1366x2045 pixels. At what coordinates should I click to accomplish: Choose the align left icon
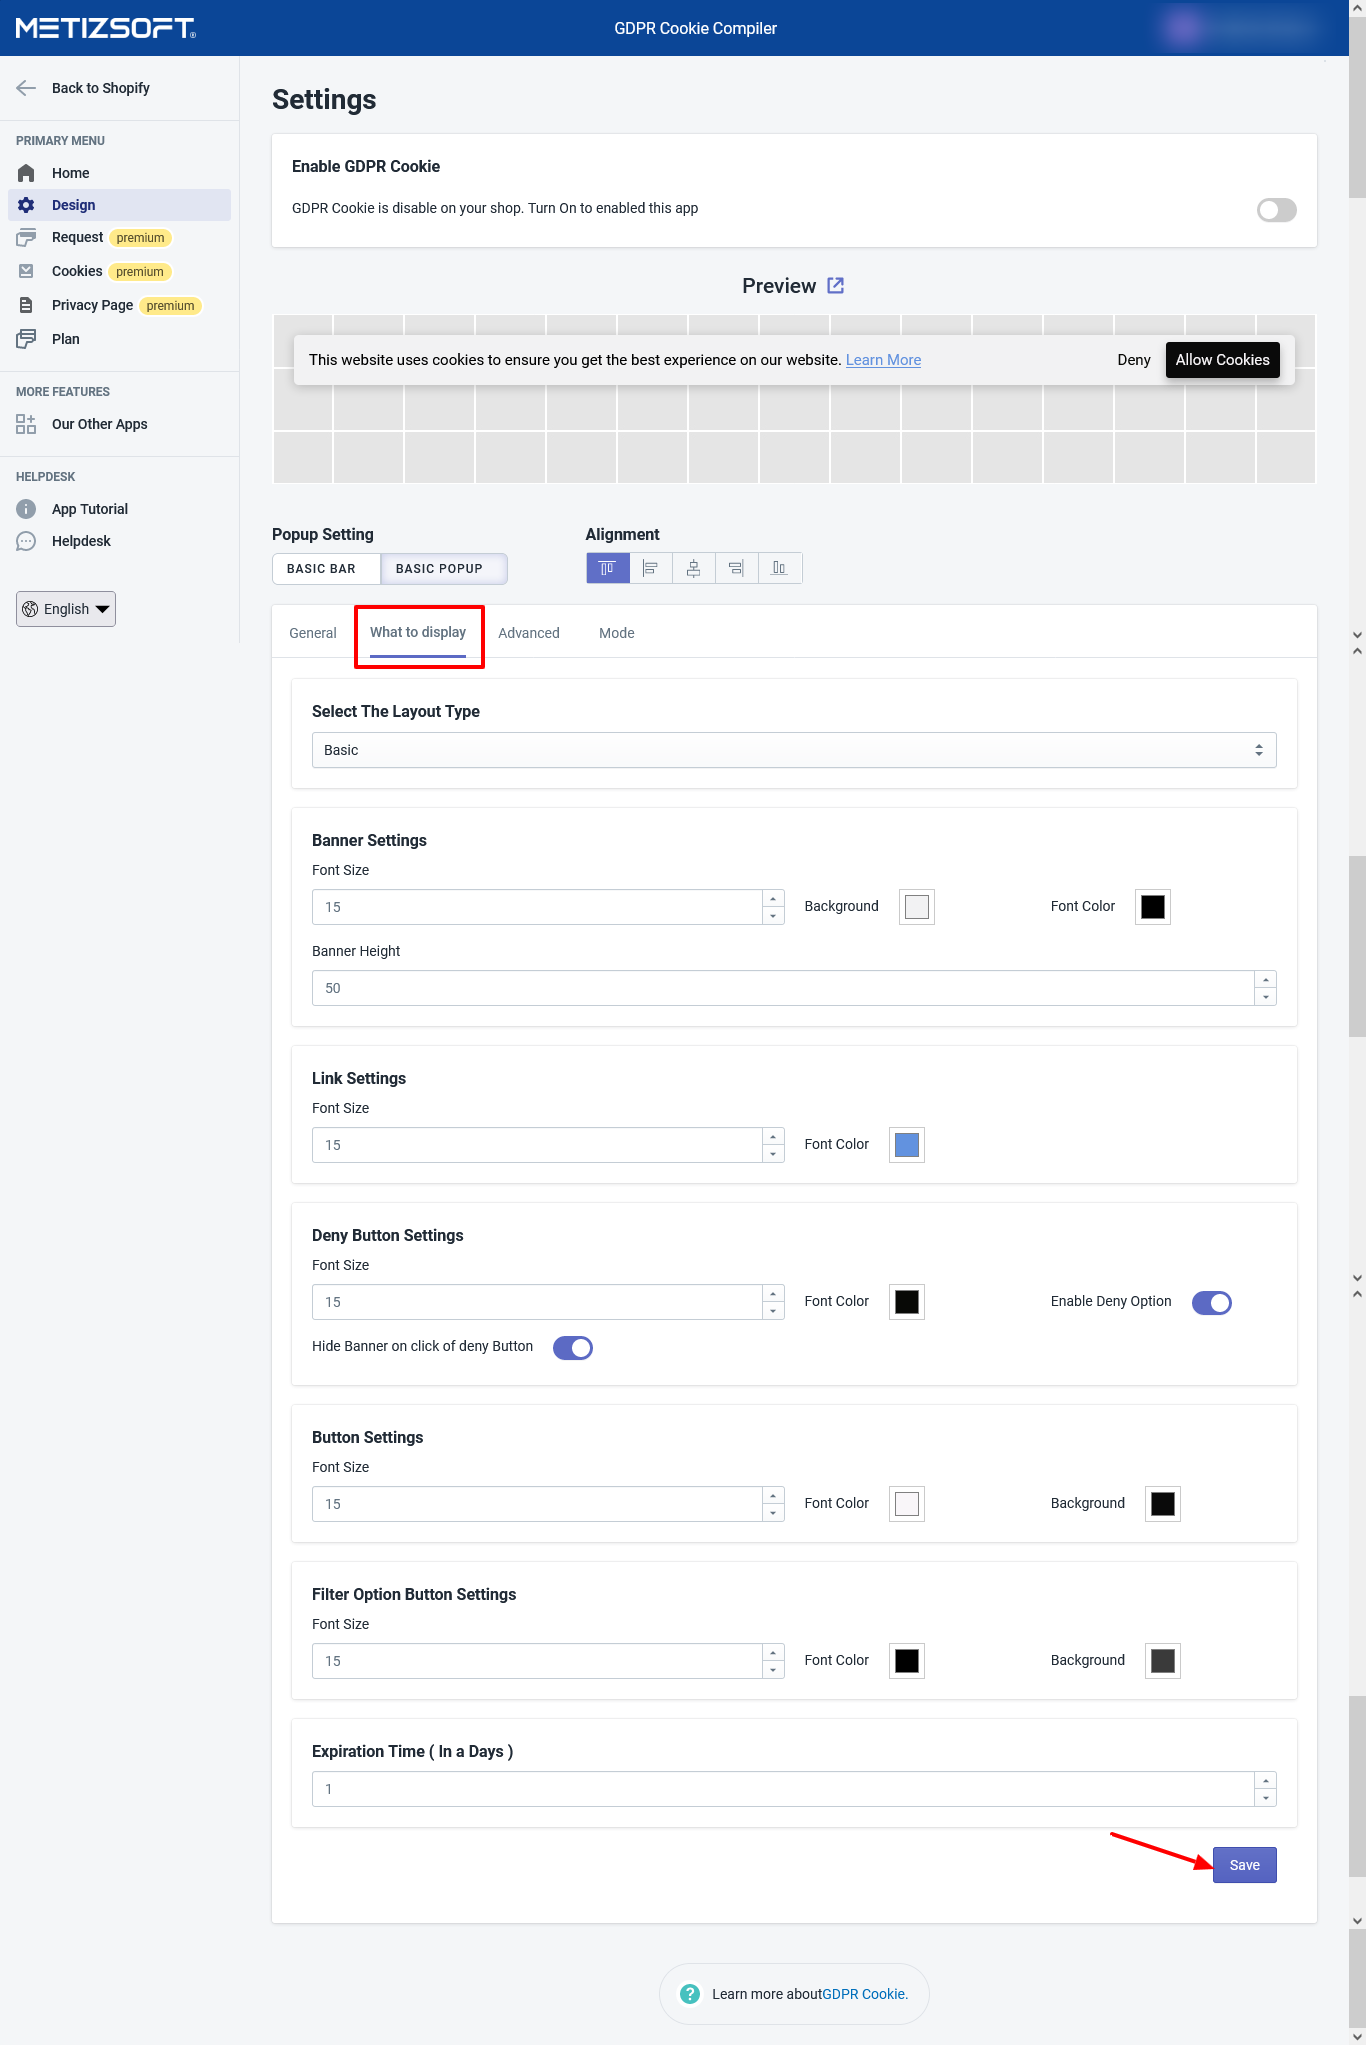(x=650, y=568)
